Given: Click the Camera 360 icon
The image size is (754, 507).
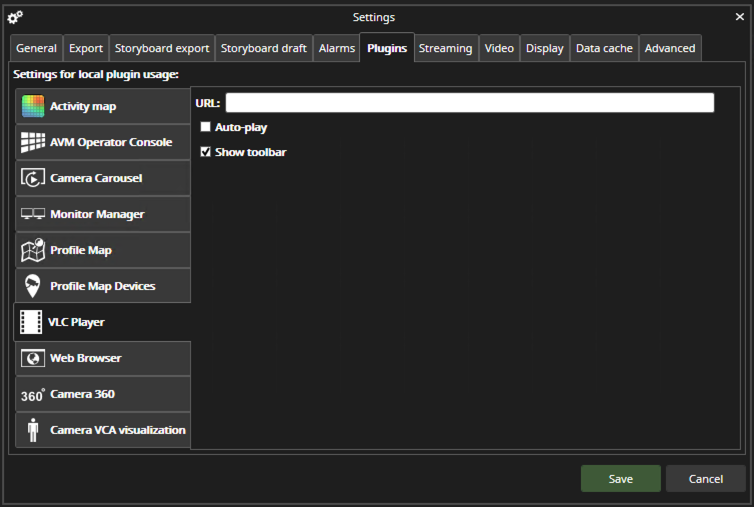Looking at the screenshot, I should click(x=33, y=394).
